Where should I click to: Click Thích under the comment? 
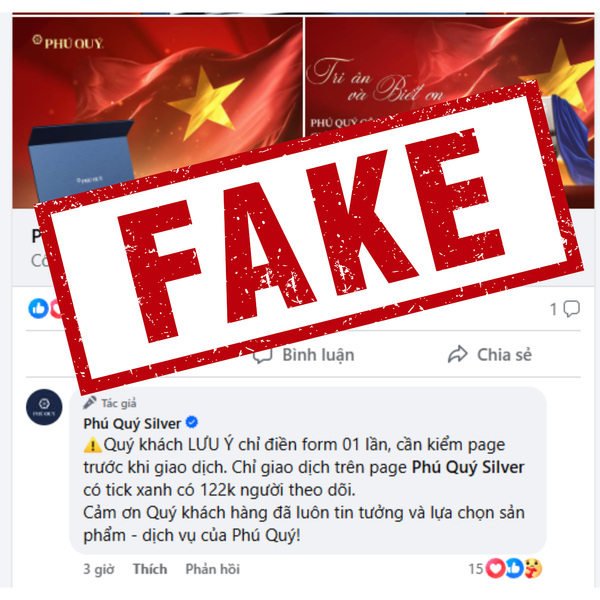150,569
